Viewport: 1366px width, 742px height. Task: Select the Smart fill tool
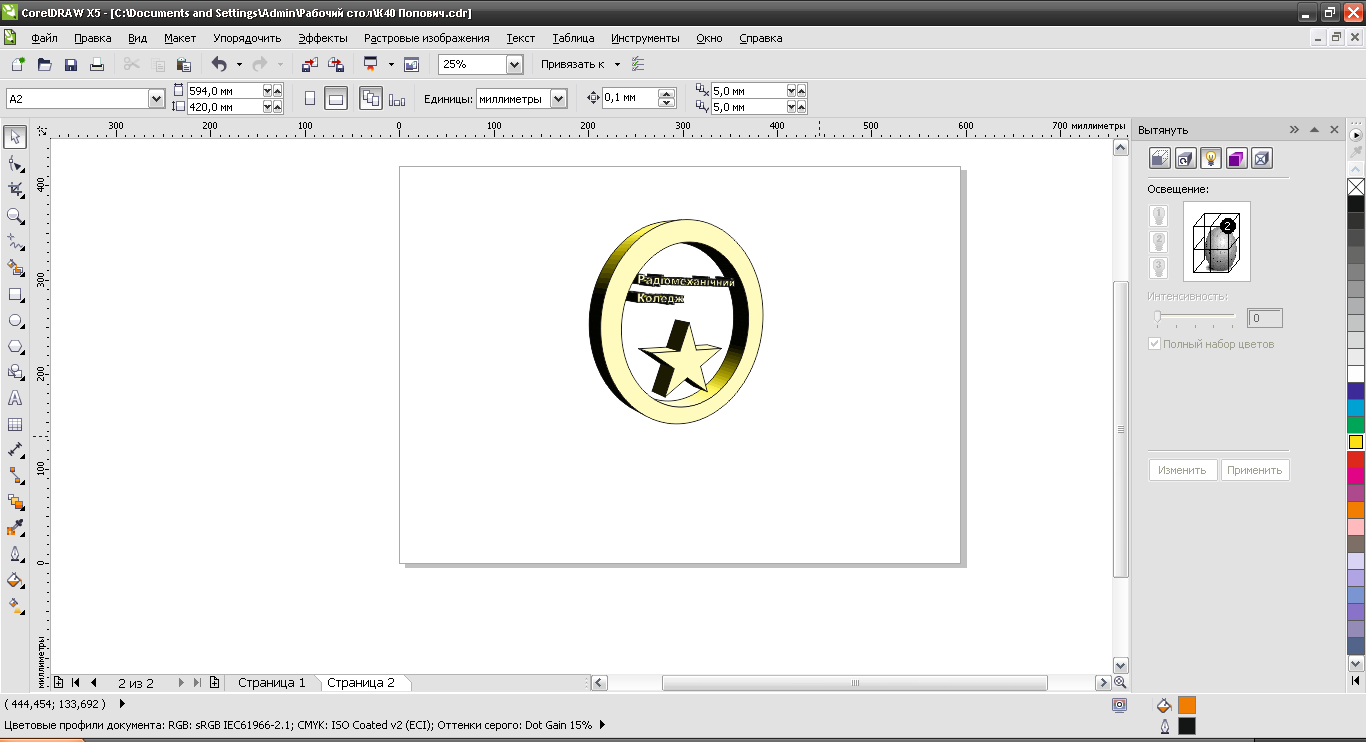pos(15,268)
